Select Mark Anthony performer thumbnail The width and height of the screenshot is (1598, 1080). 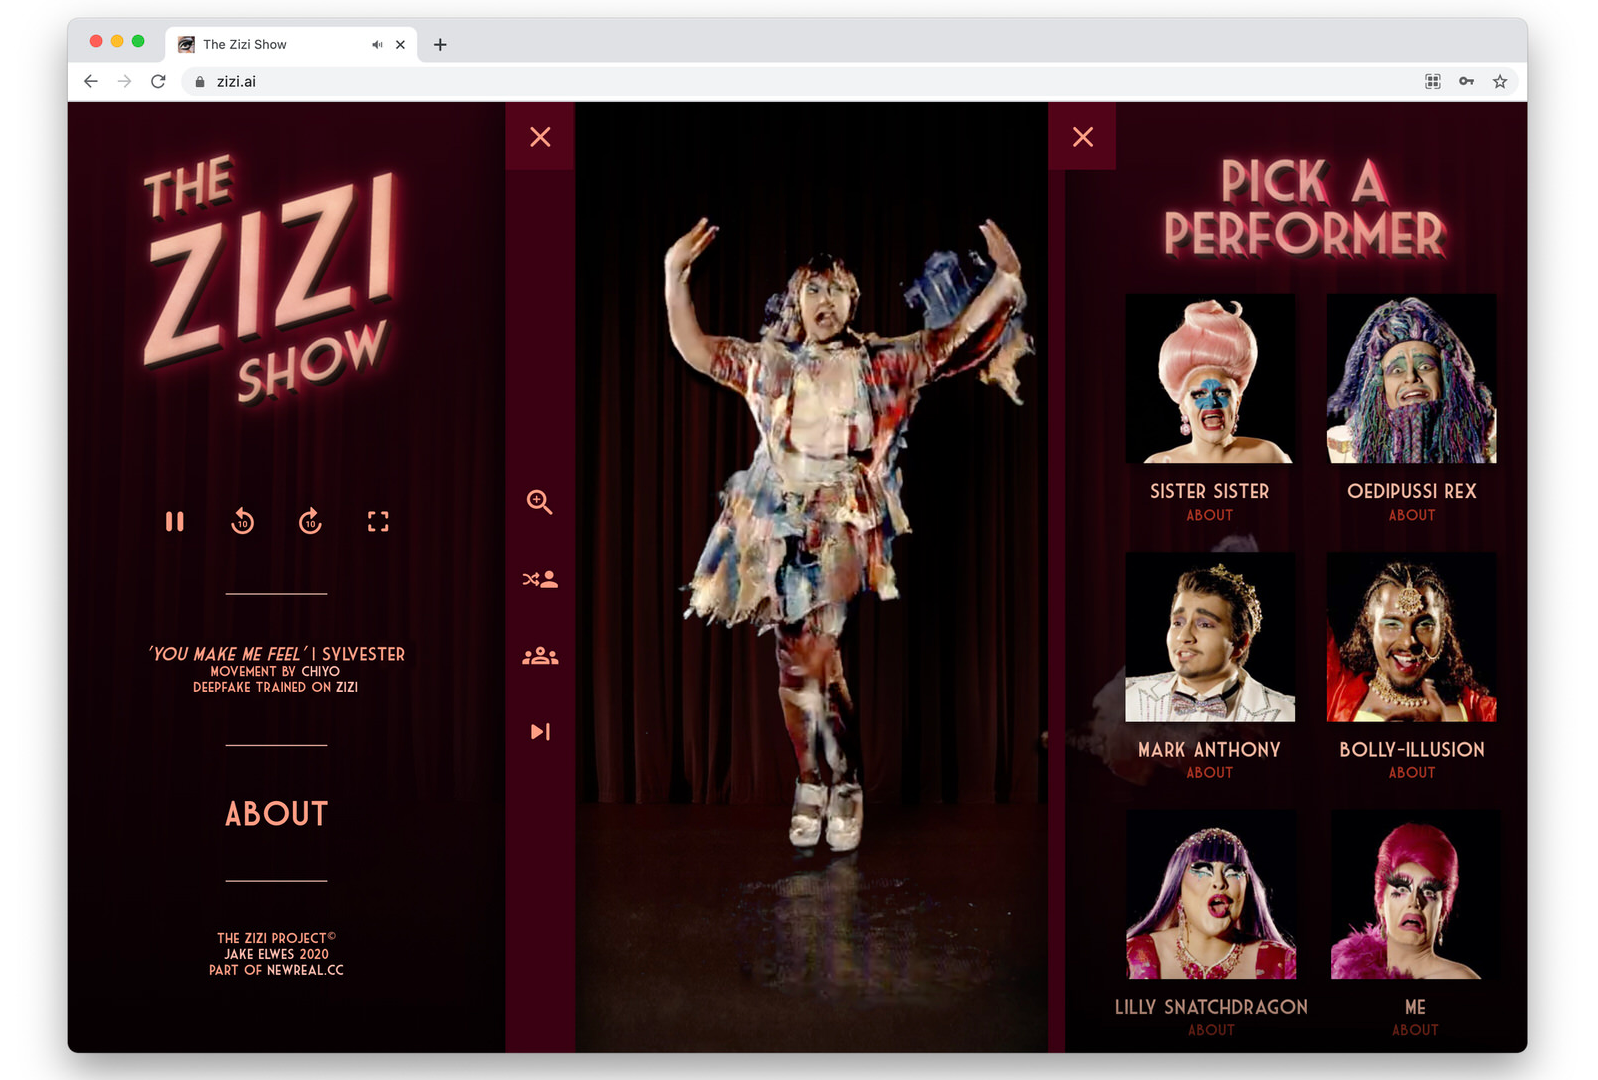tap(1210, 637)
